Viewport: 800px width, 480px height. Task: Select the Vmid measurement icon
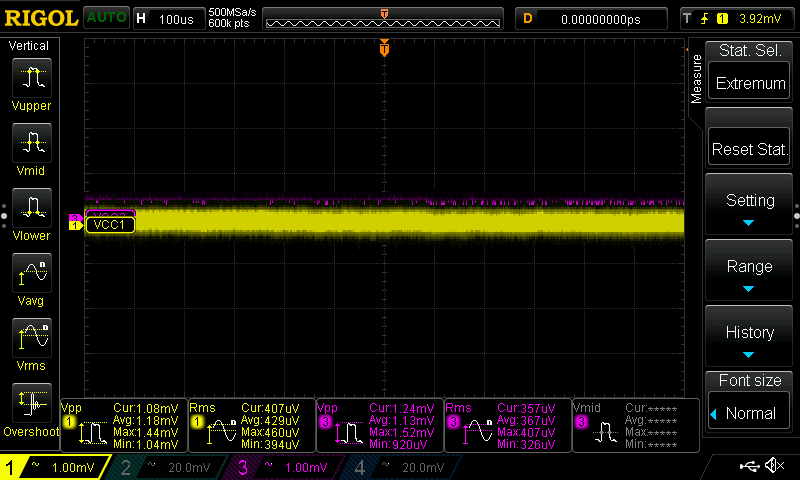point(32,143)
